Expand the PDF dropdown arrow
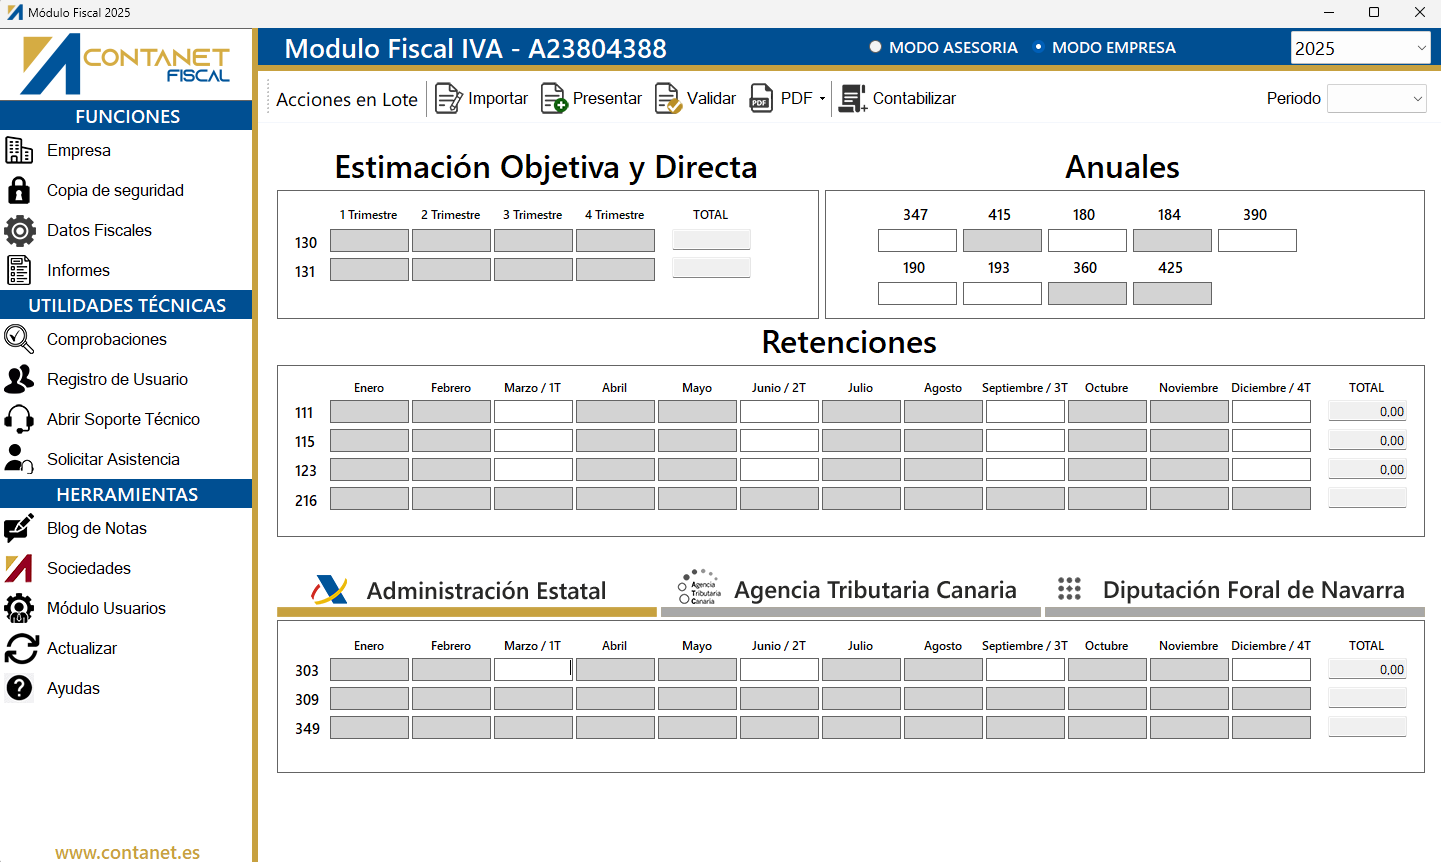 (822, 98)
